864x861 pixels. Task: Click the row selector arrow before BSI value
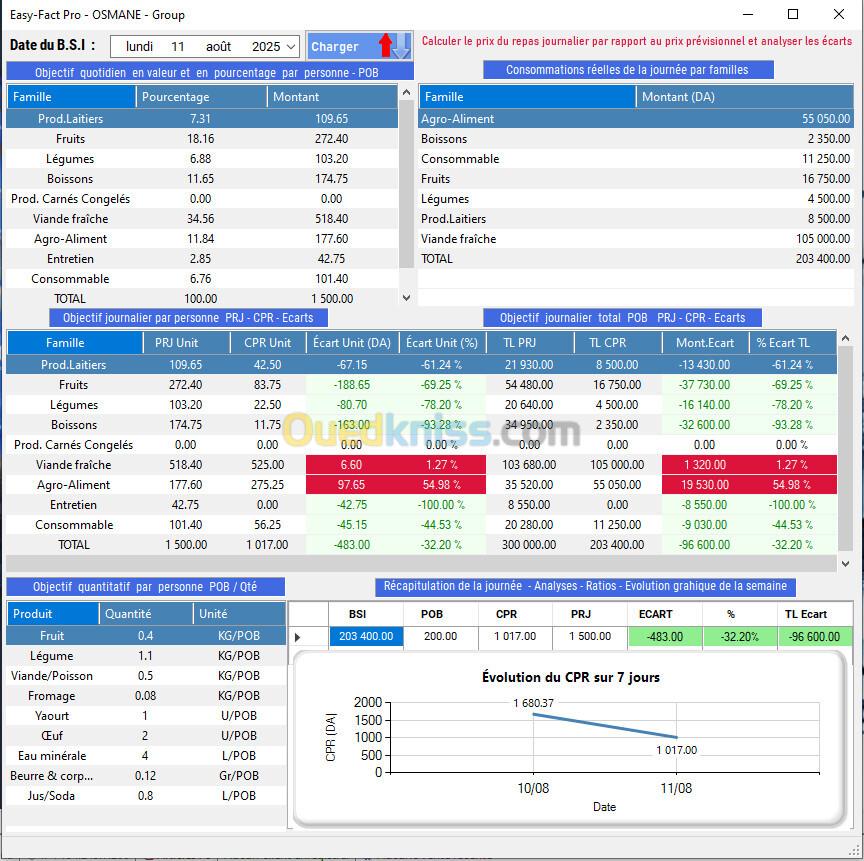pyautogui.click(x=297, y=637)
